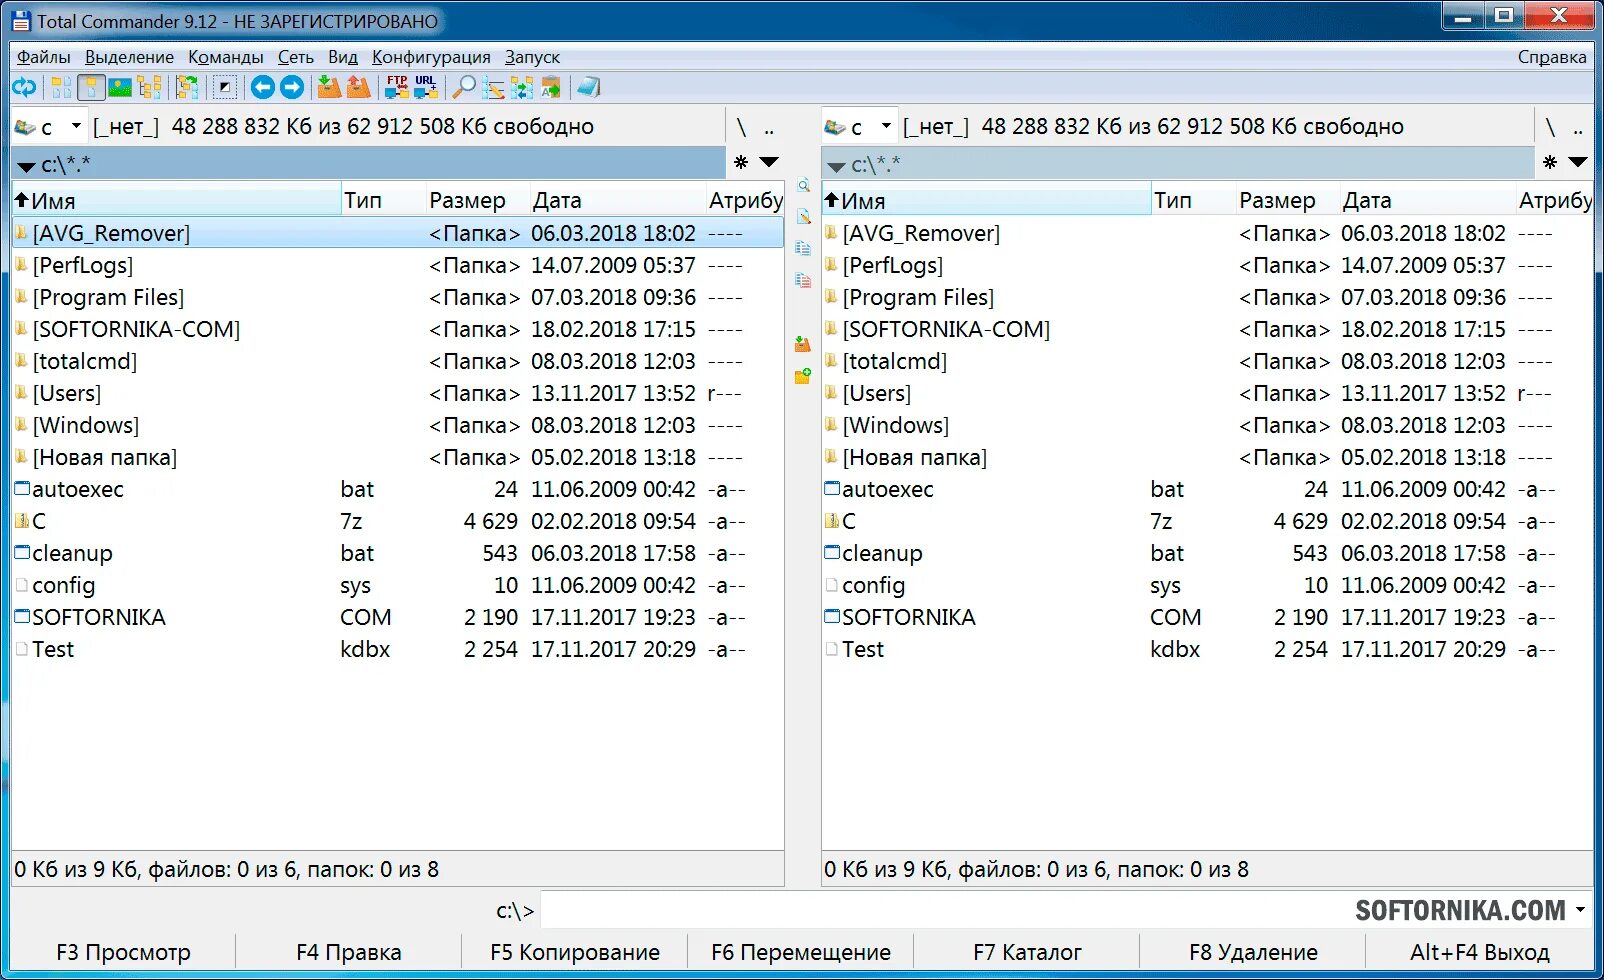Click Pack files icon in top toolbar

329,88
